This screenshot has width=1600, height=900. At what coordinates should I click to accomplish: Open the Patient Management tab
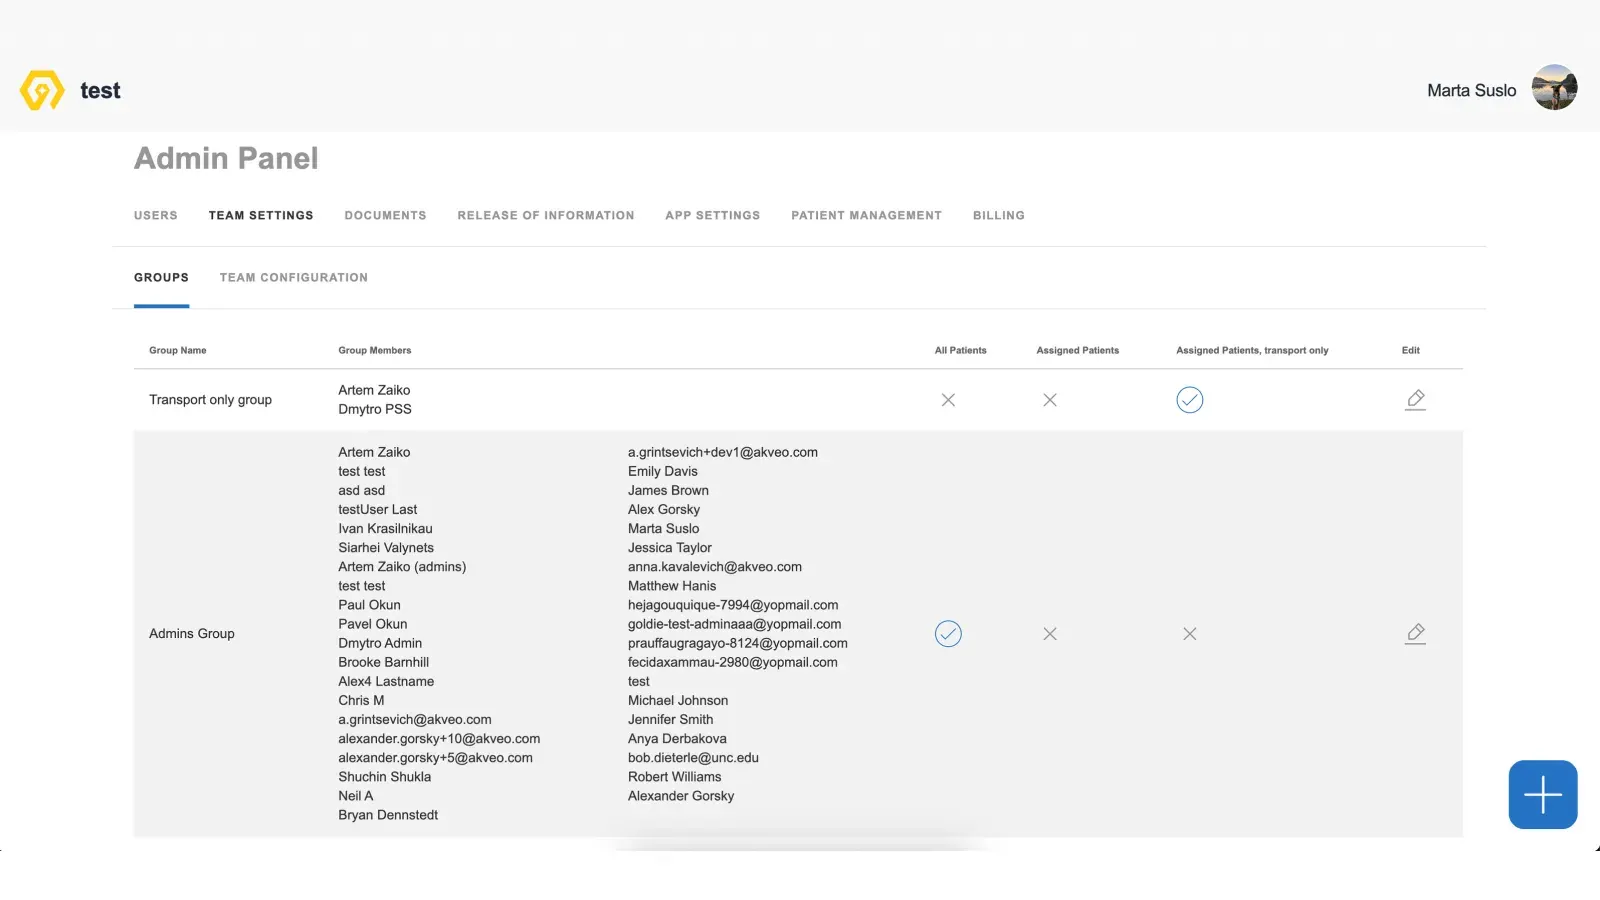[x=866, y=215]
